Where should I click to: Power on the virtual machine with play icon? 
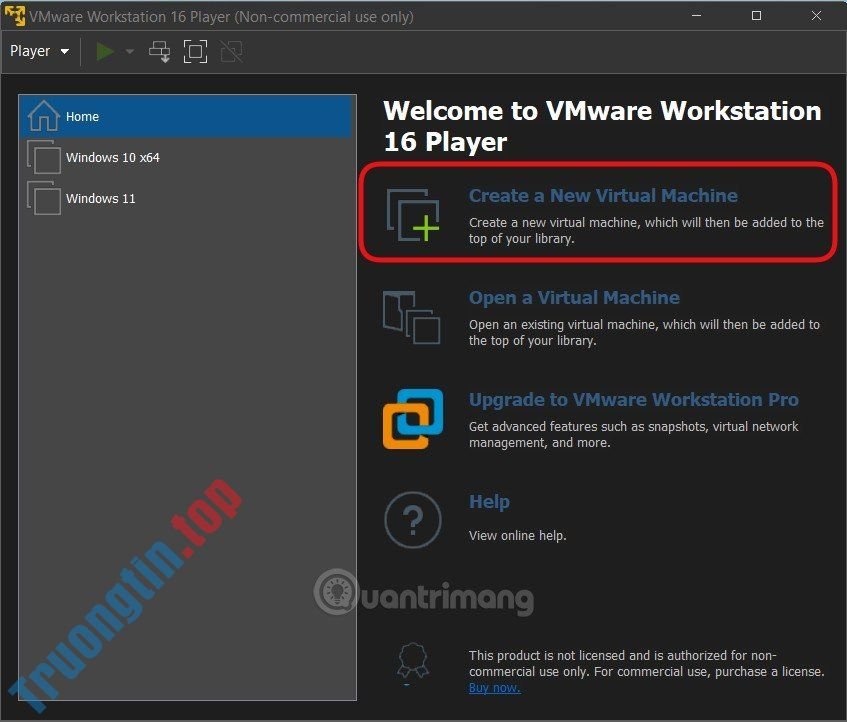(105, 51)
